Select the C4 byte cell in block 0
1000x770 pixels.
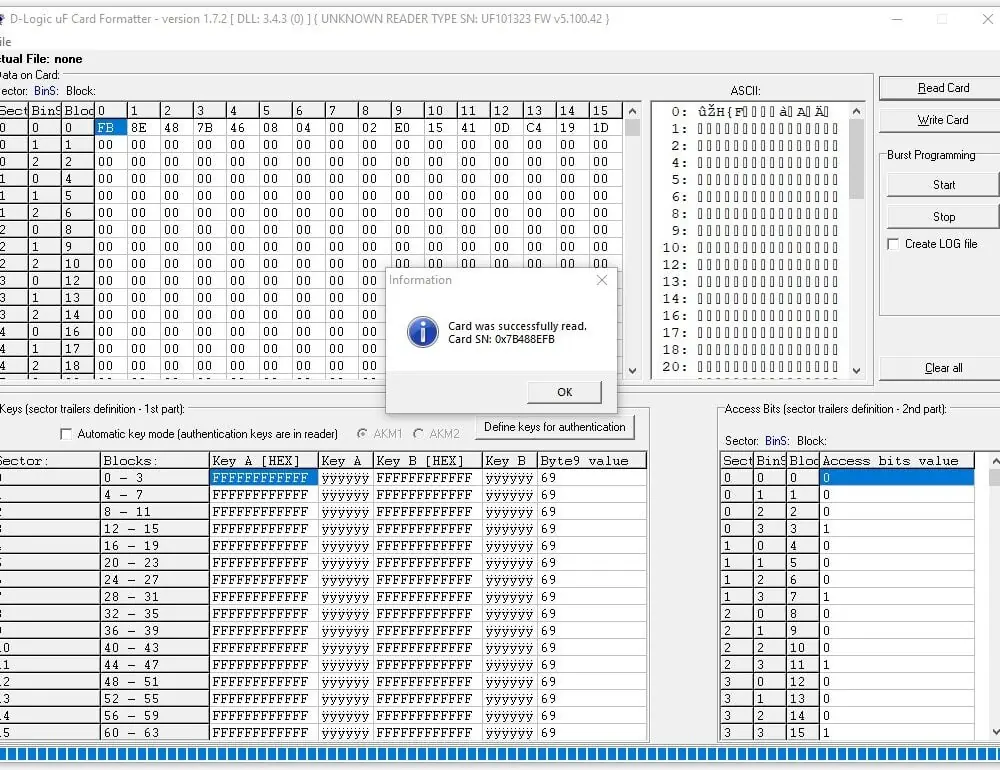coord(540,128)
